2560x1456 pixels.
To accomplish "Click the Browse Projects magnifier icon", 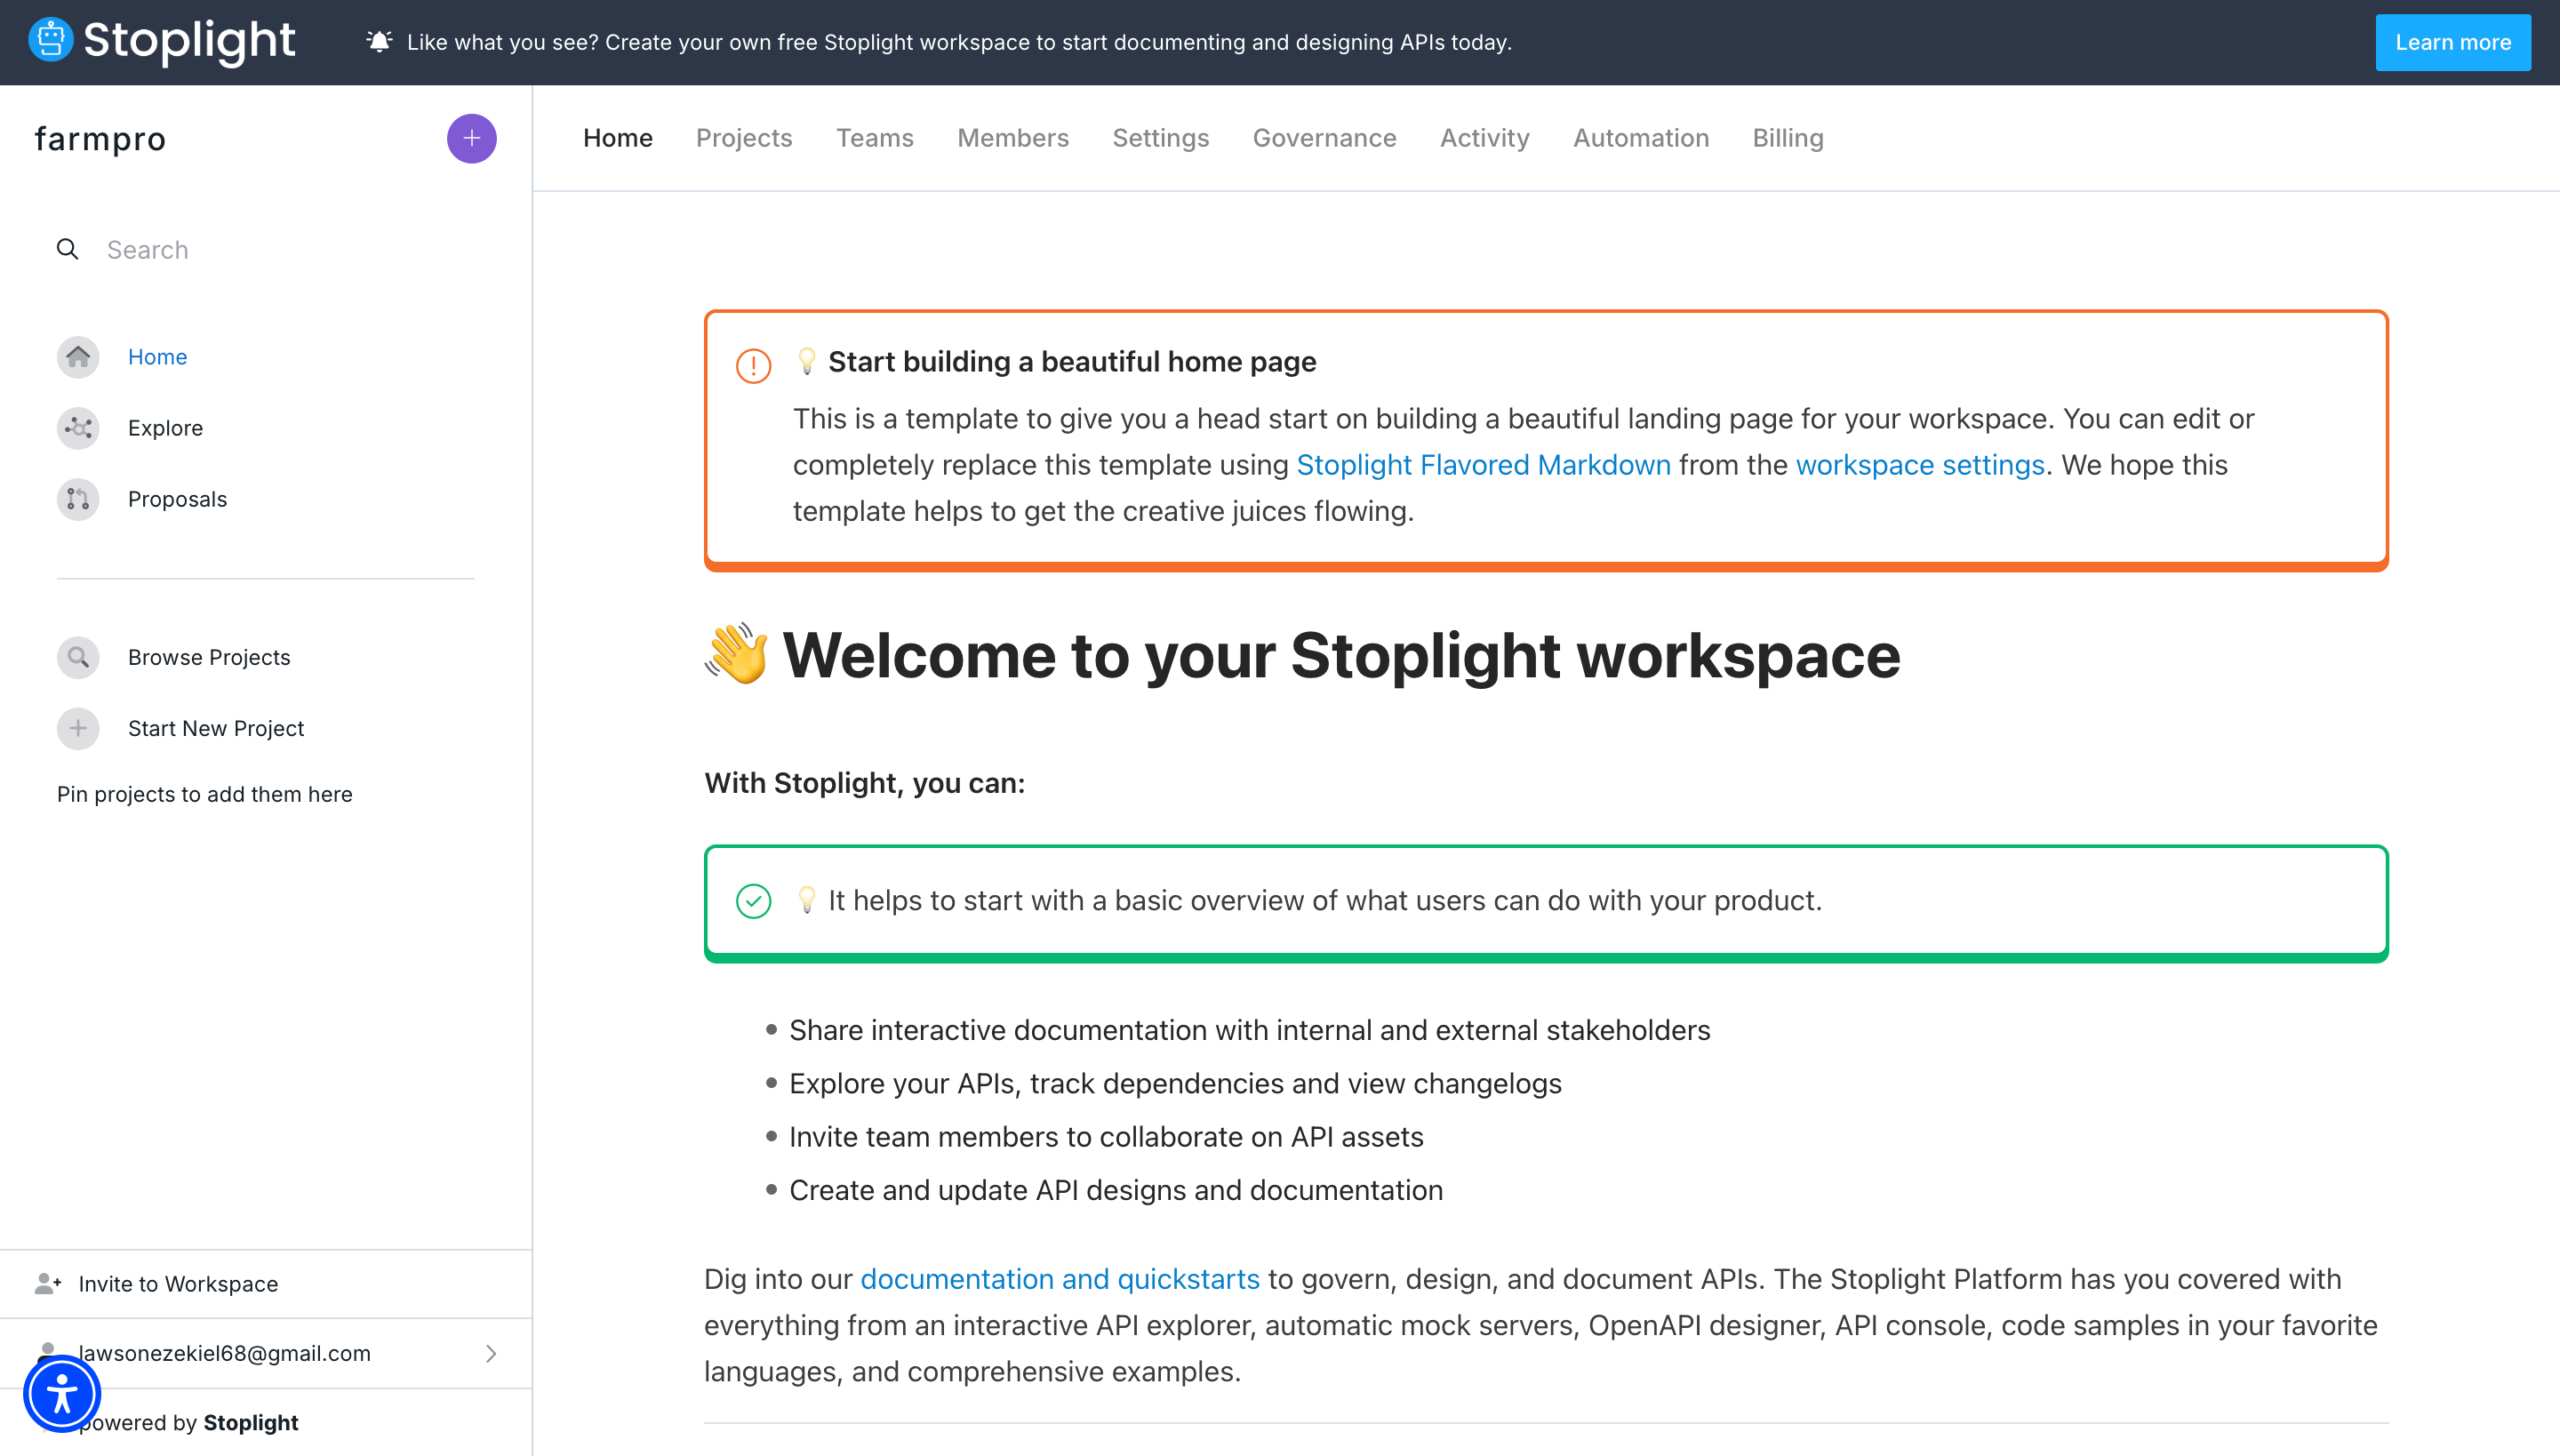I will [x=78, y=657].
